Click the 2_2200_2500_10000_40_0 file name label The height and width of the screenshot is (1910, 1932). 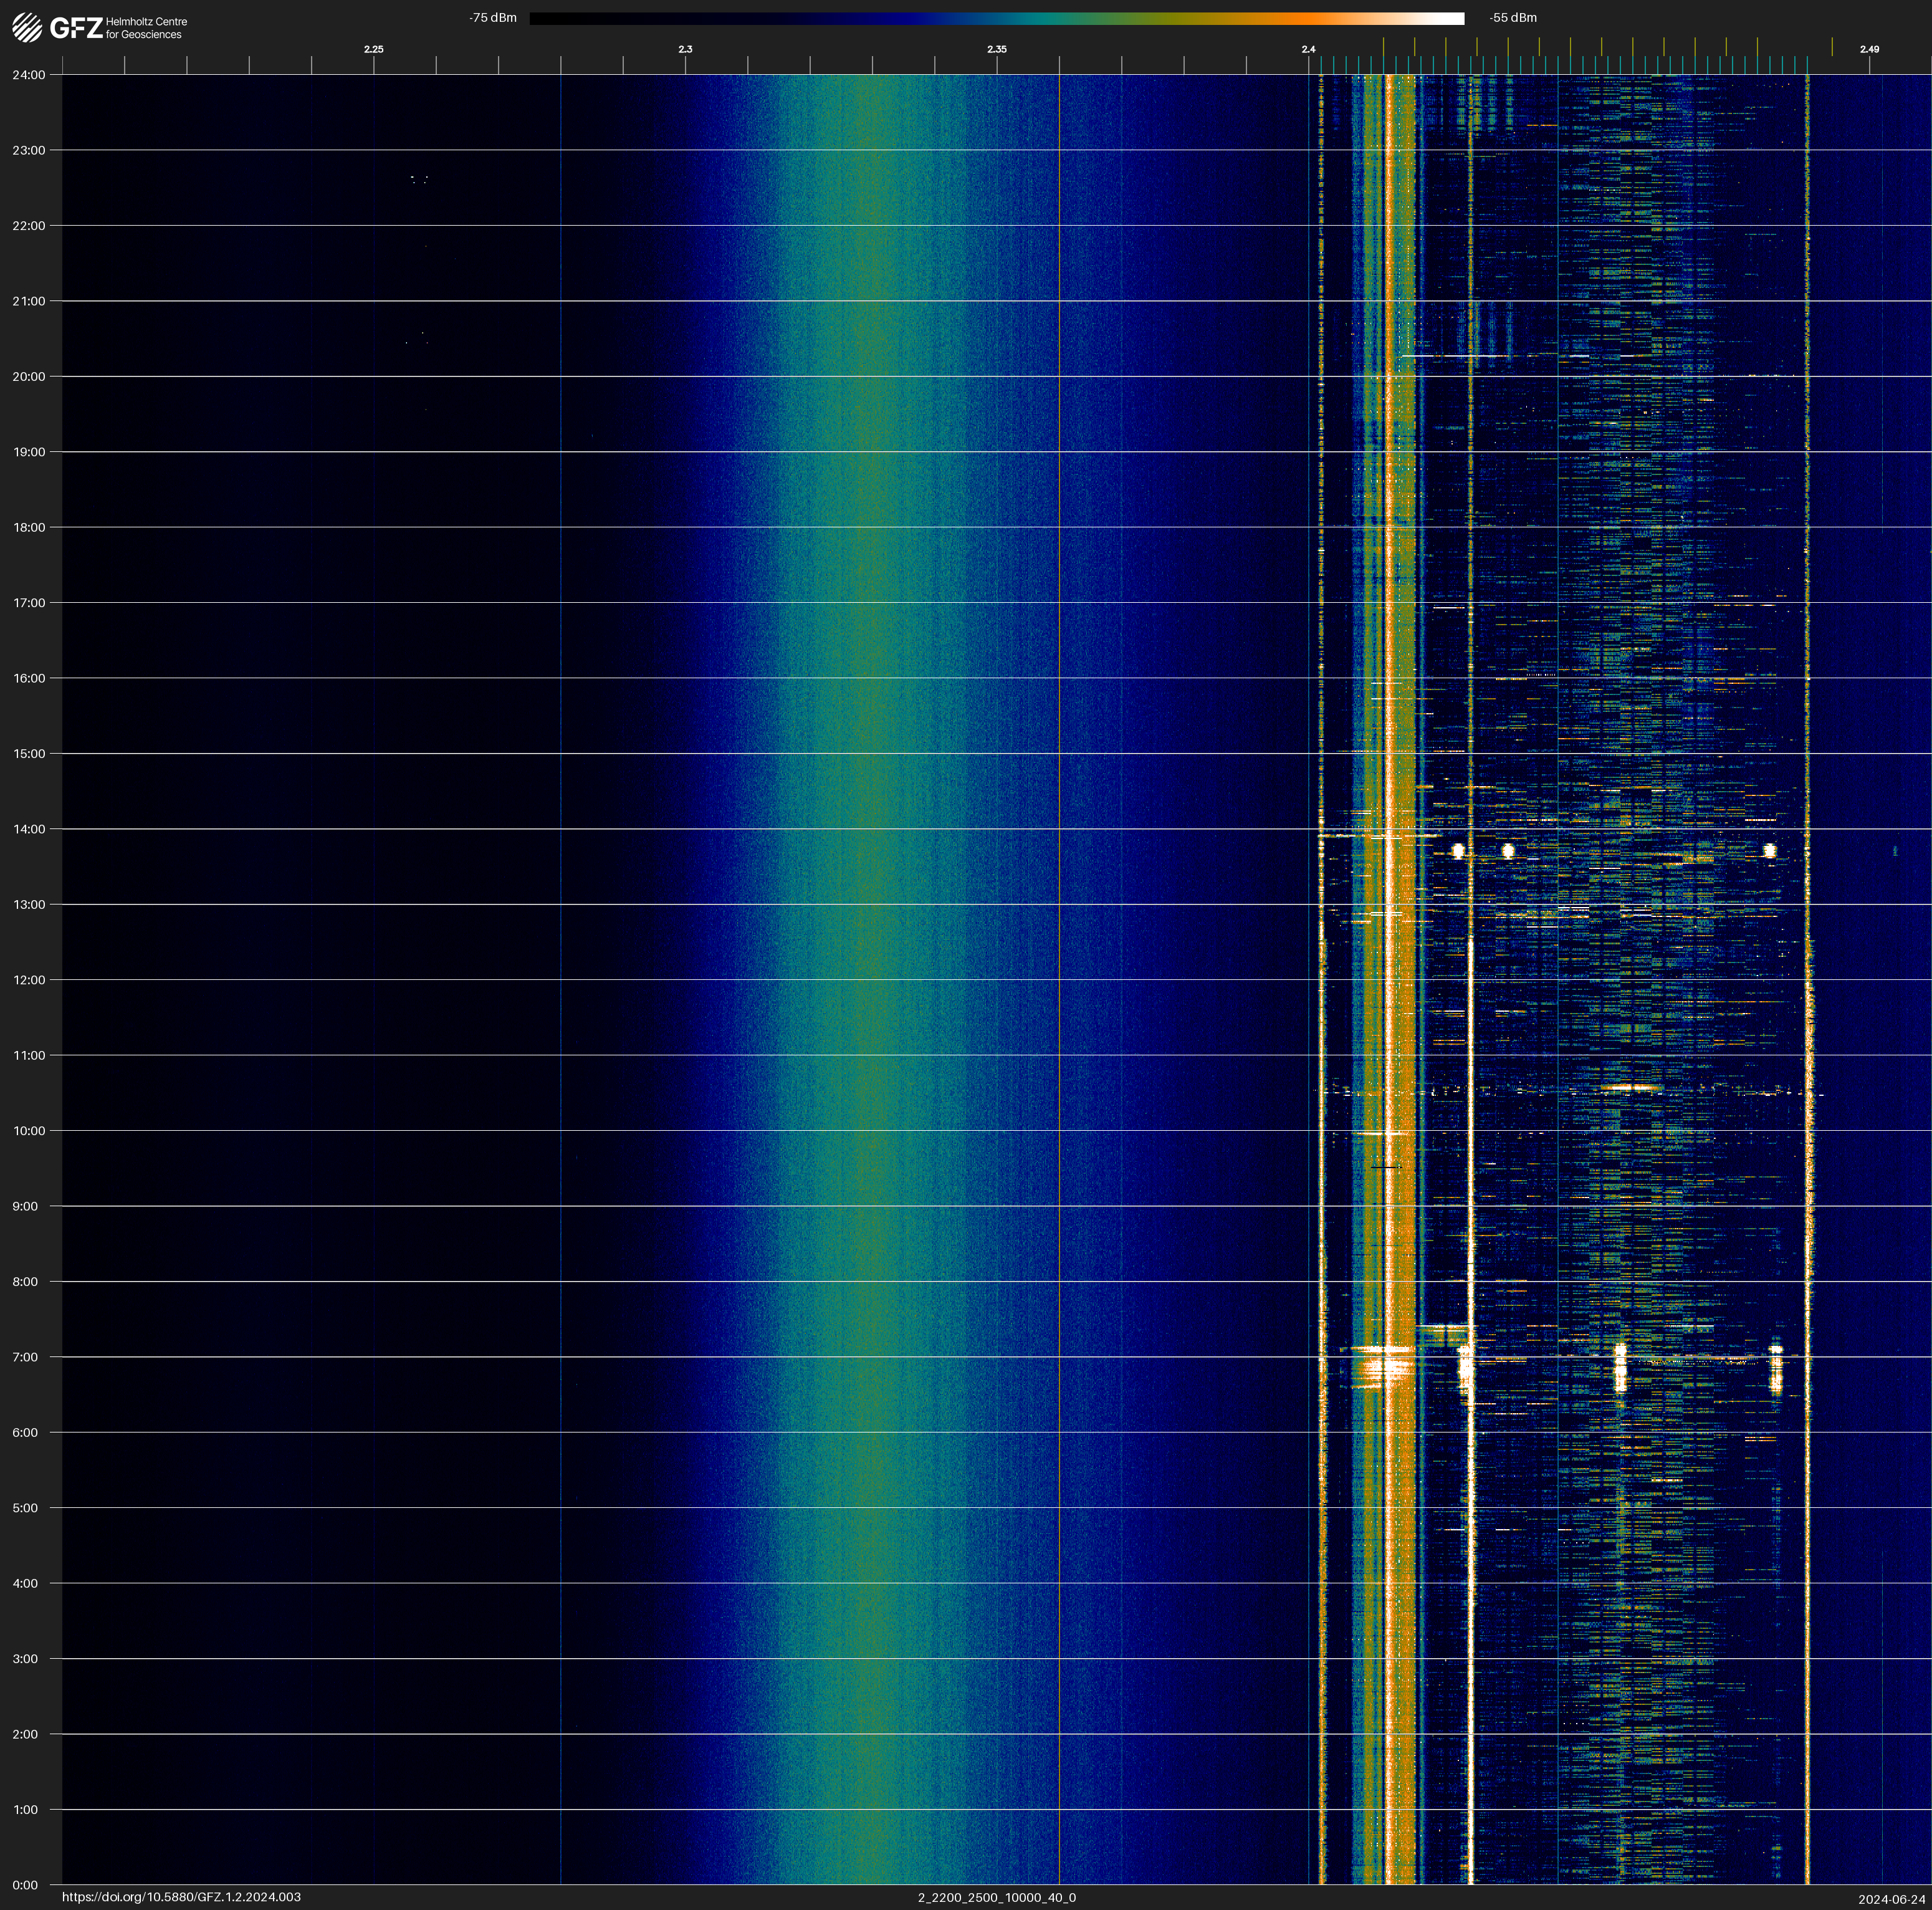(996, 1897)
